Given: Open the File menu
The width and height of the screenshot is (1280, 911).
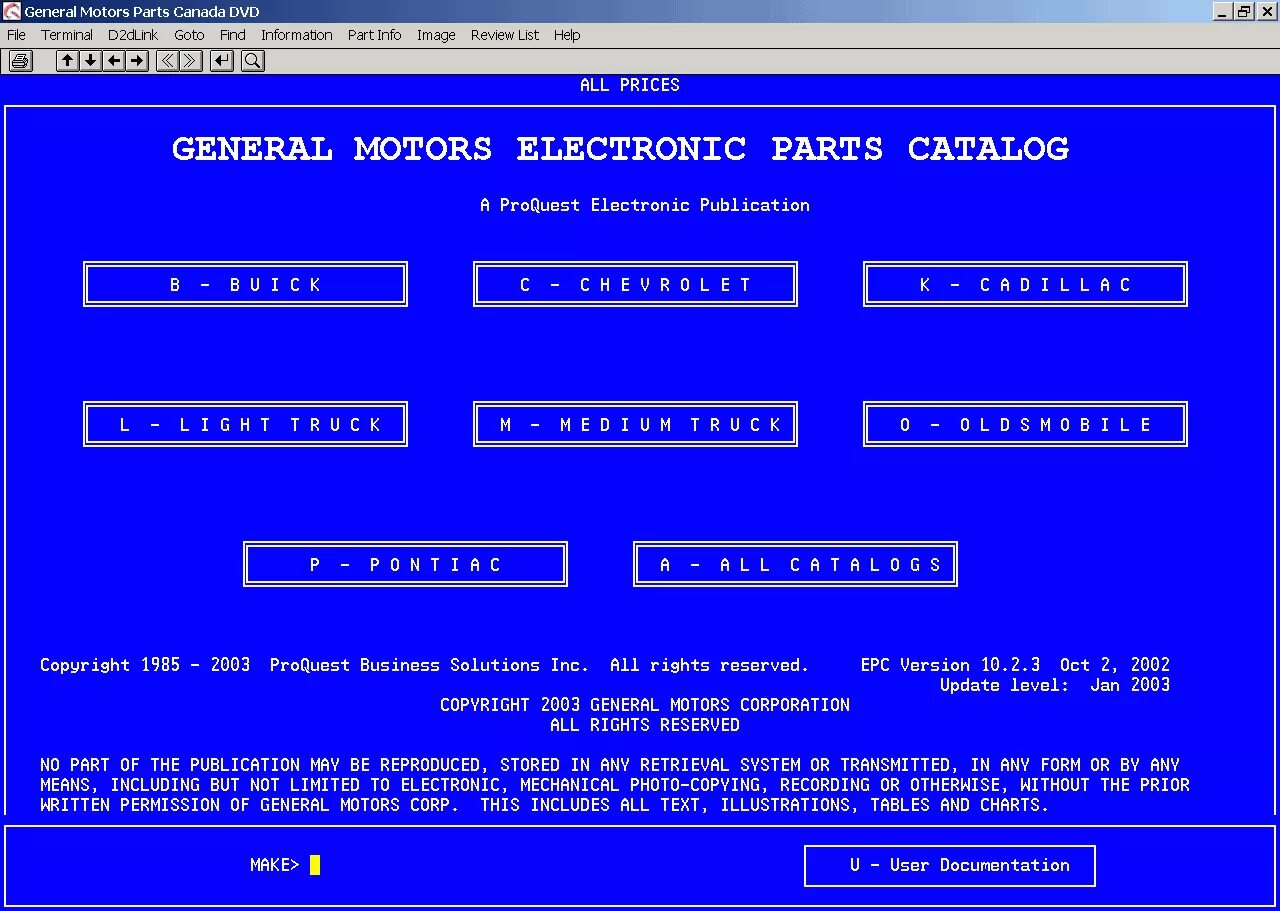Looking at the screenshot, I should (16, 35).
